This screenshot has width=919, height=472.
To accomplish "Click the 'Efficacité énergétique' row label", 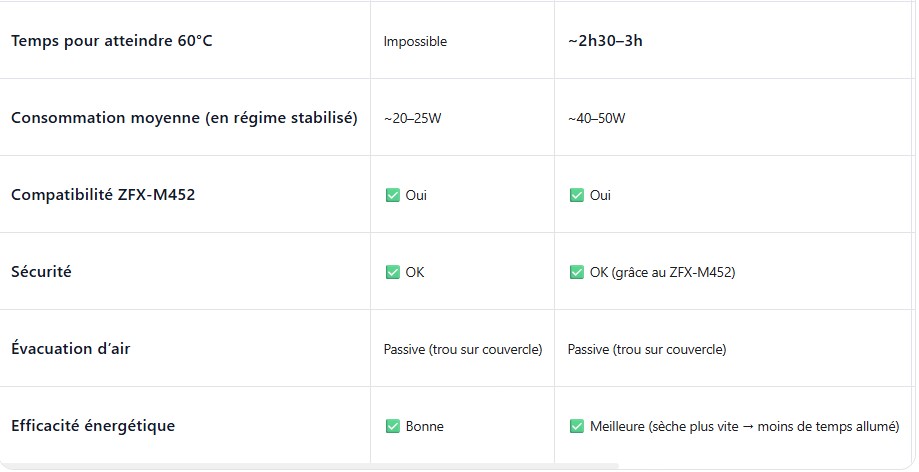I will [93, 426].
